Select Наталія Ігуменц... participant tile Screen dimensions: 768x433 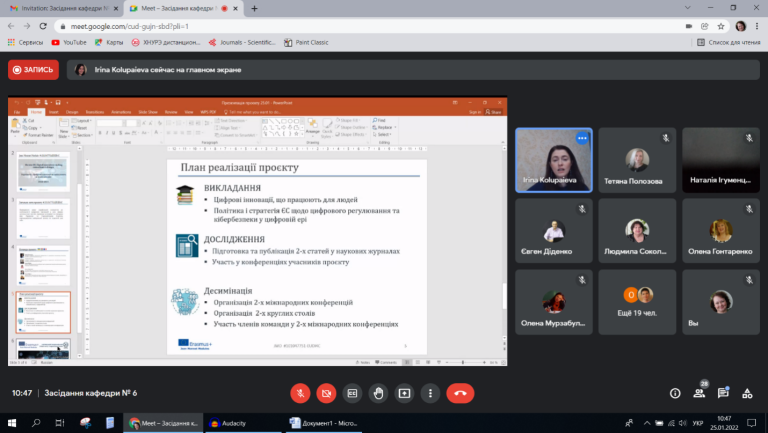point(720,160)
